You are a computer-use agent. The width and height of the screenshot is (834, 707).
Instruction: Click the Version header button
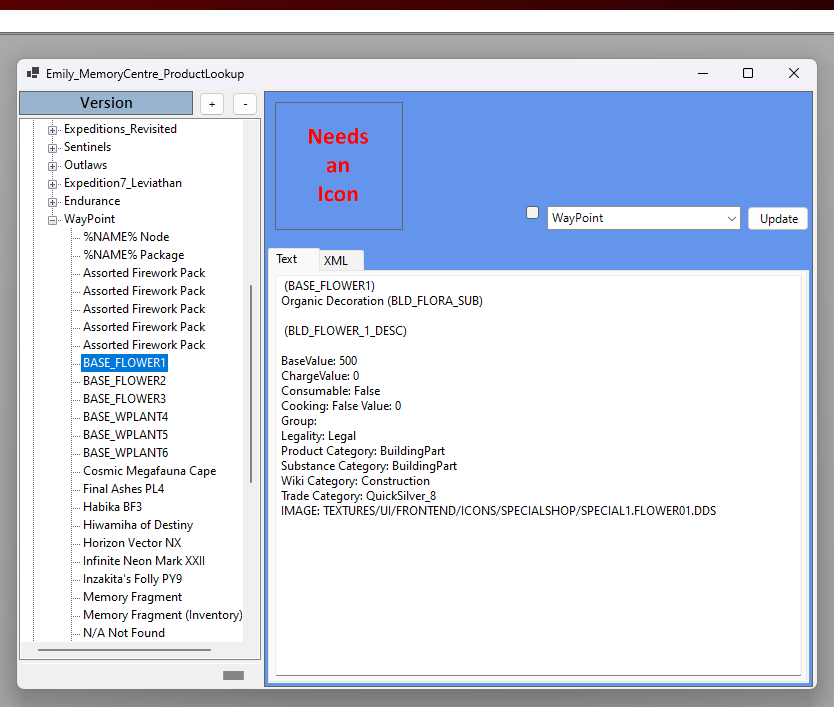[x=106, y=103]
